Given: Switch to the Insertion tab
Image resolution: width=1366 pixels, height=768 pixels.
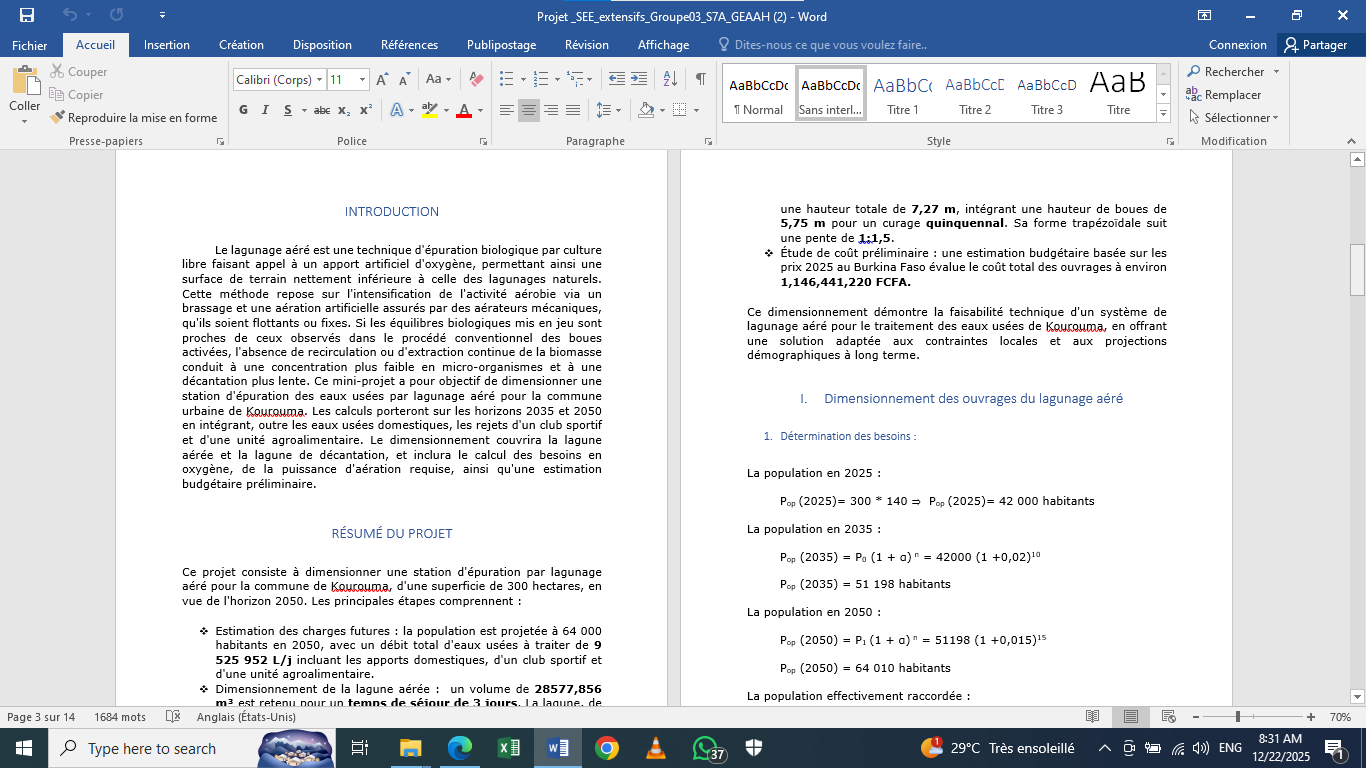Looking at the screenshot, I should [x=166, y=45].
